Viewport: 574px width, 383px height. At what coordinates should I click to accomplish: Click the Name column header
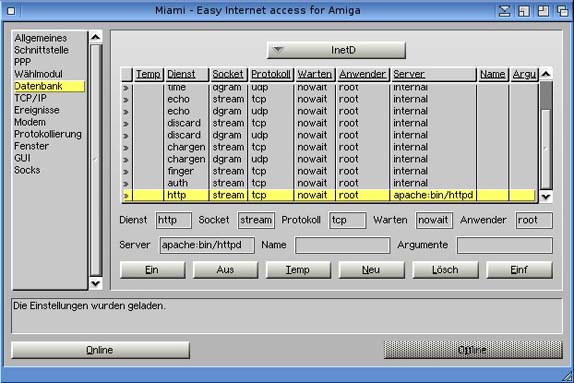click(493, 74)
